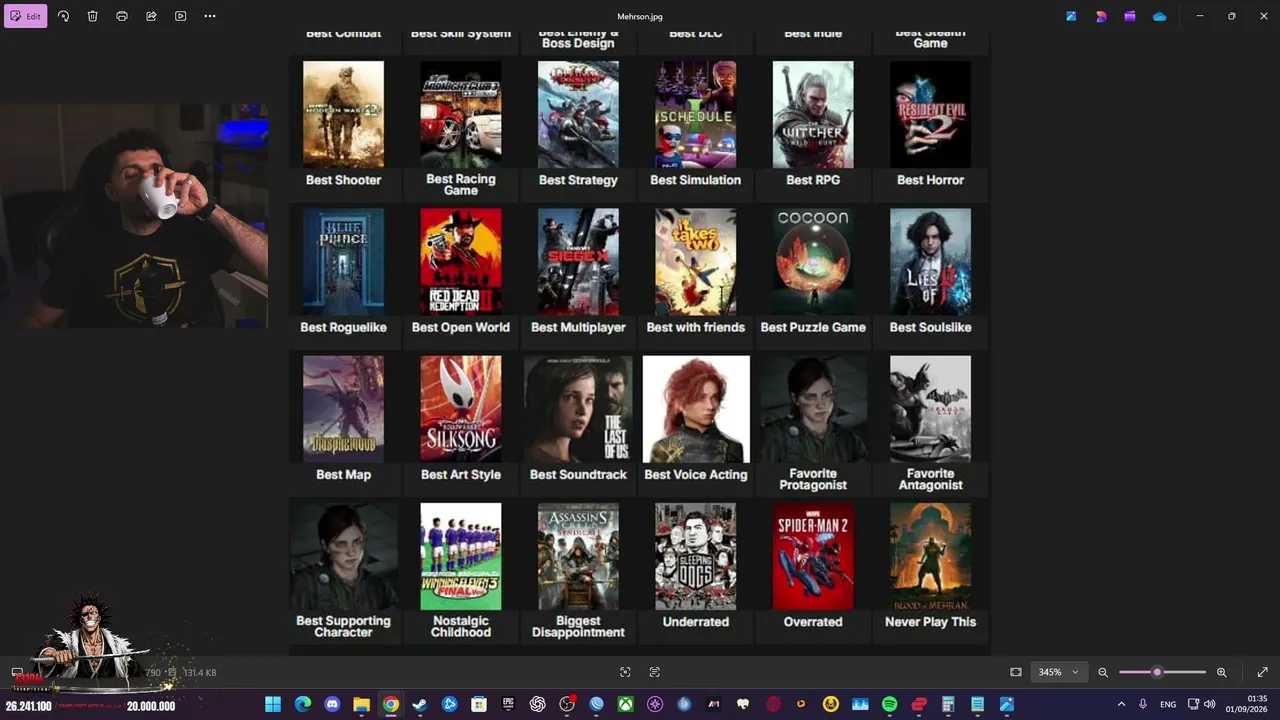Switch input language via ENG indicator
The height and width of the screenshot is (720, 1280).
pyautogui.click(x=1168, y=704)
